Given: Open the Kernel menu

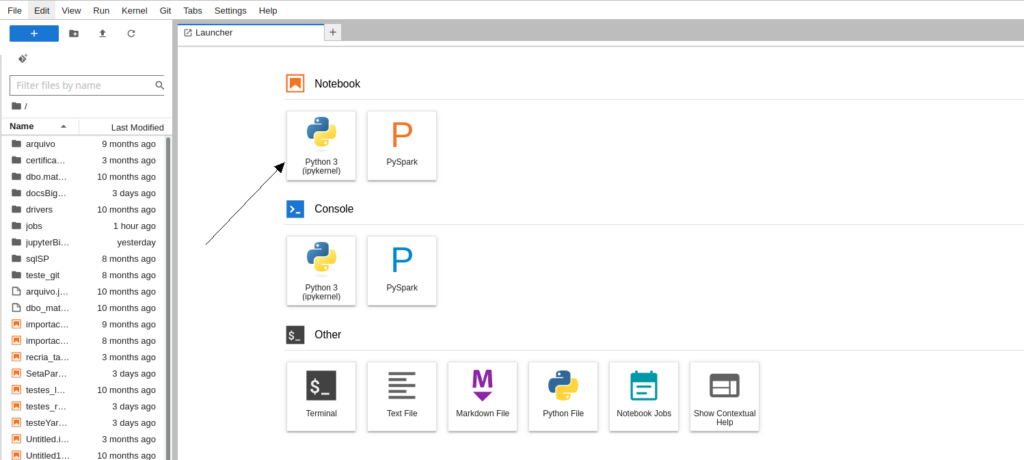Looking at the screenshot, I should pyautogui.click(x=133, y=9).
